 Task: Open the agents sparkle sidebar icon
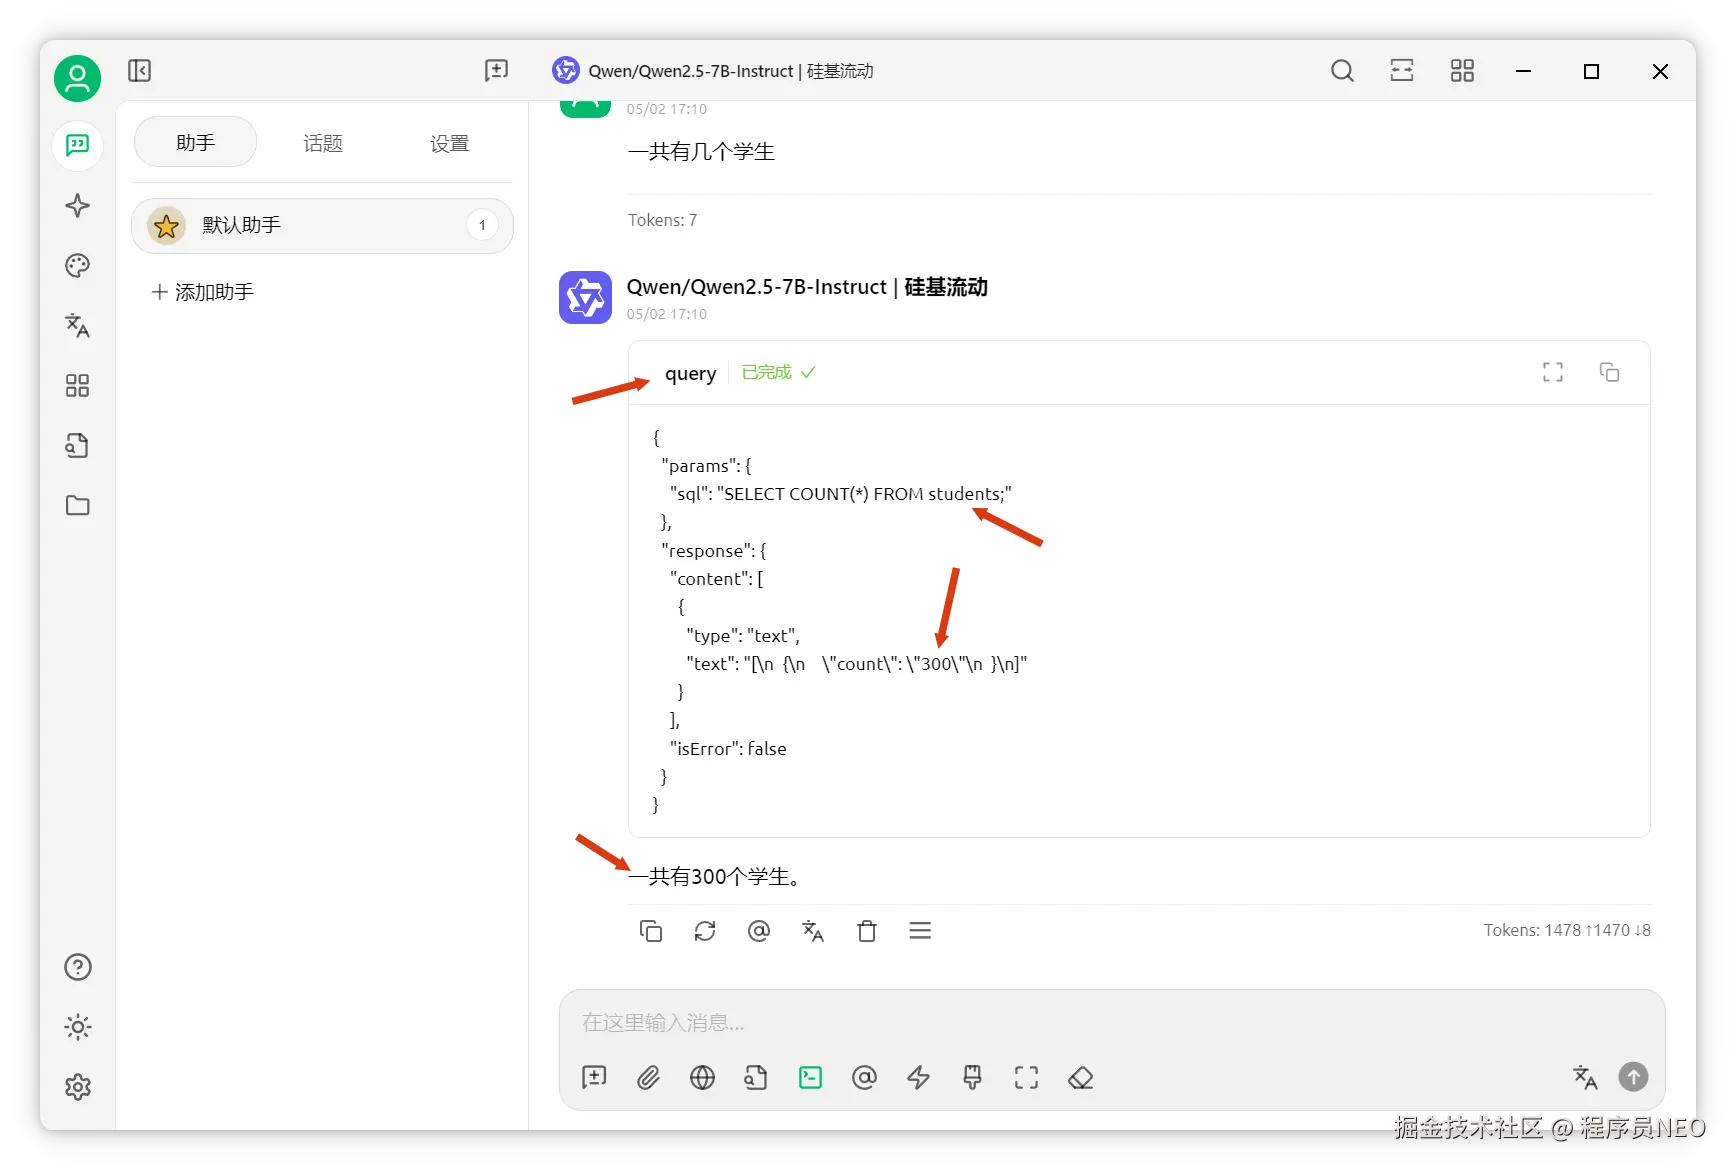click(x=77, y=206)
